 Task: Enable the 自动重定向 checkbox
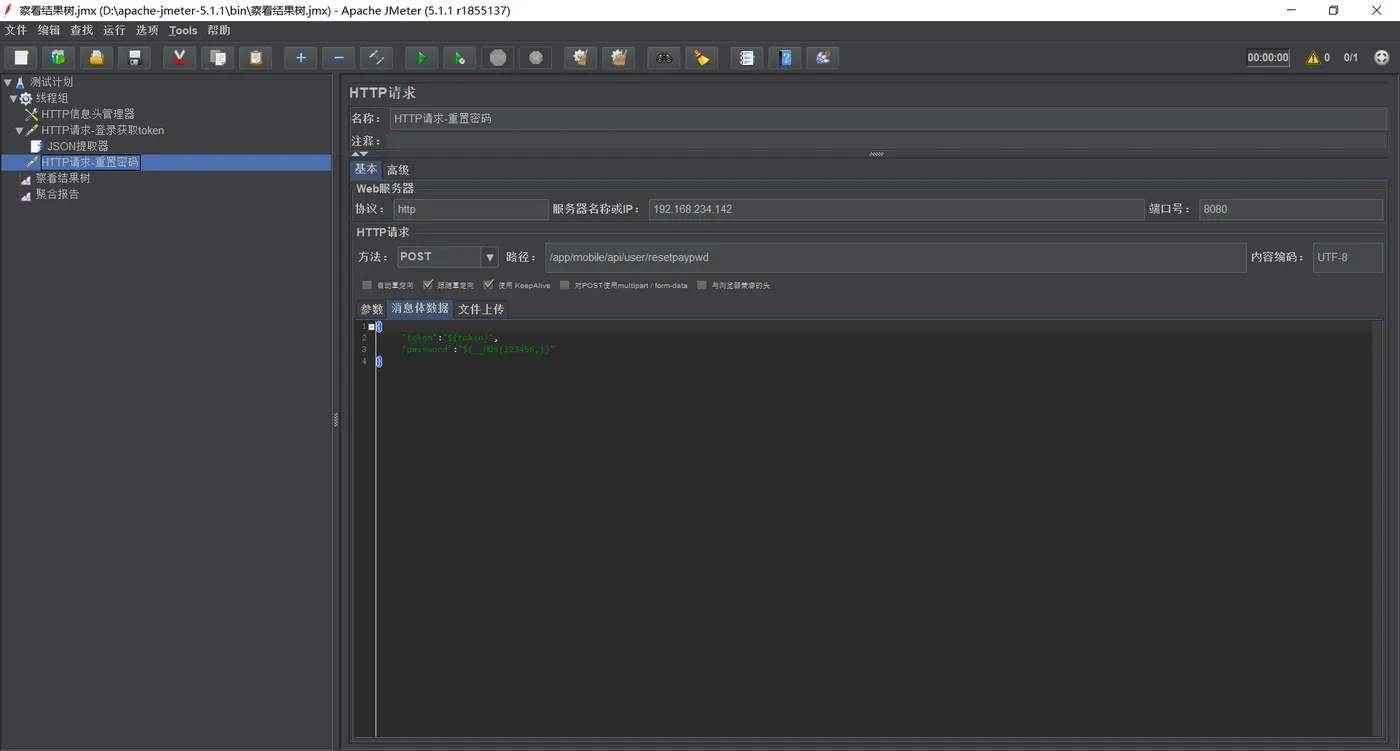point(367,285)
